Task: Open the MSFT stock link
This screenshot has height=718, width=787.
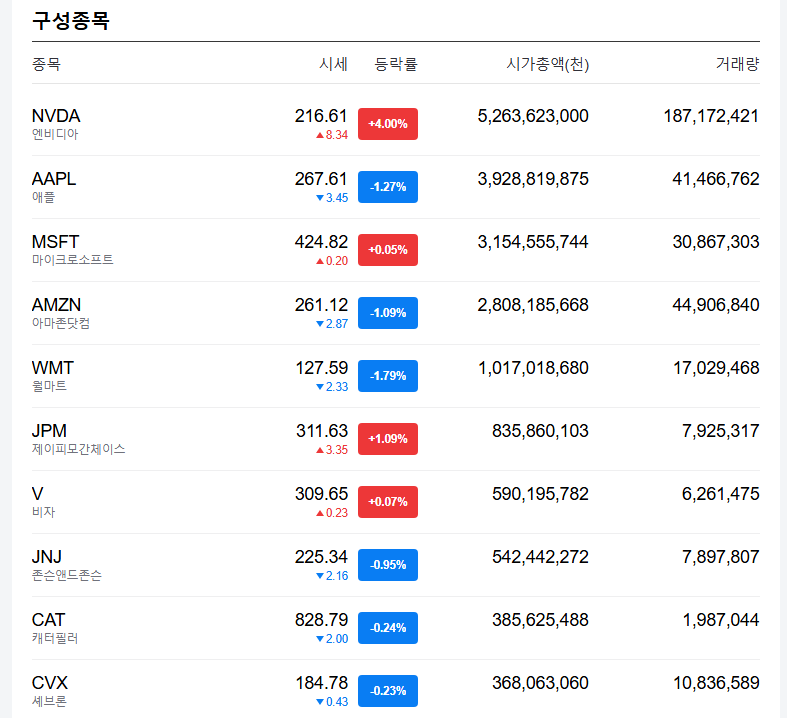Action: coord(55,242)
